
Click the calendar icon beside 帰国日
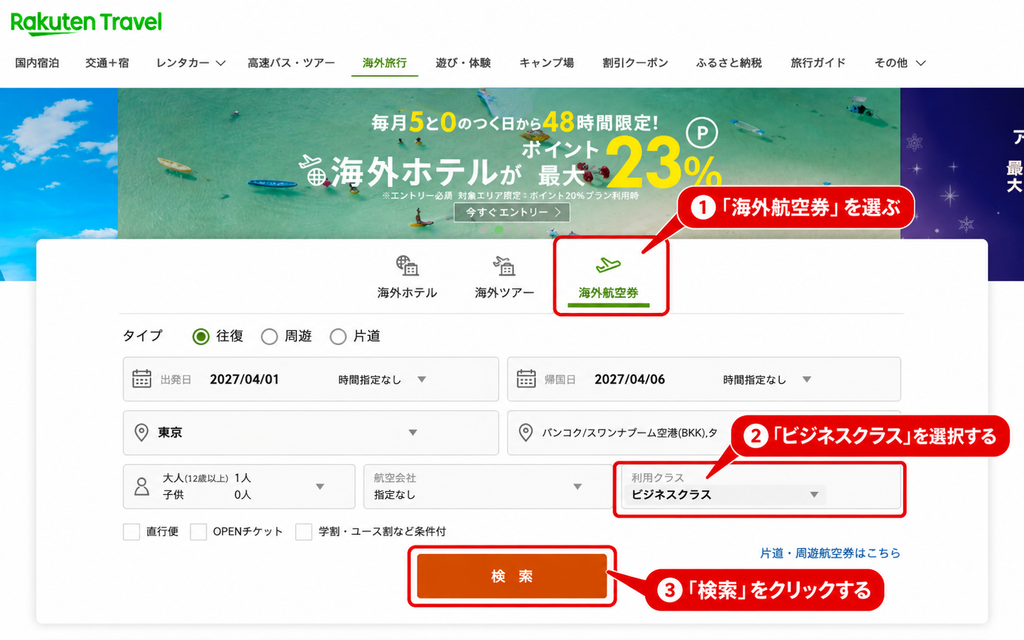[x=526, y=379]
